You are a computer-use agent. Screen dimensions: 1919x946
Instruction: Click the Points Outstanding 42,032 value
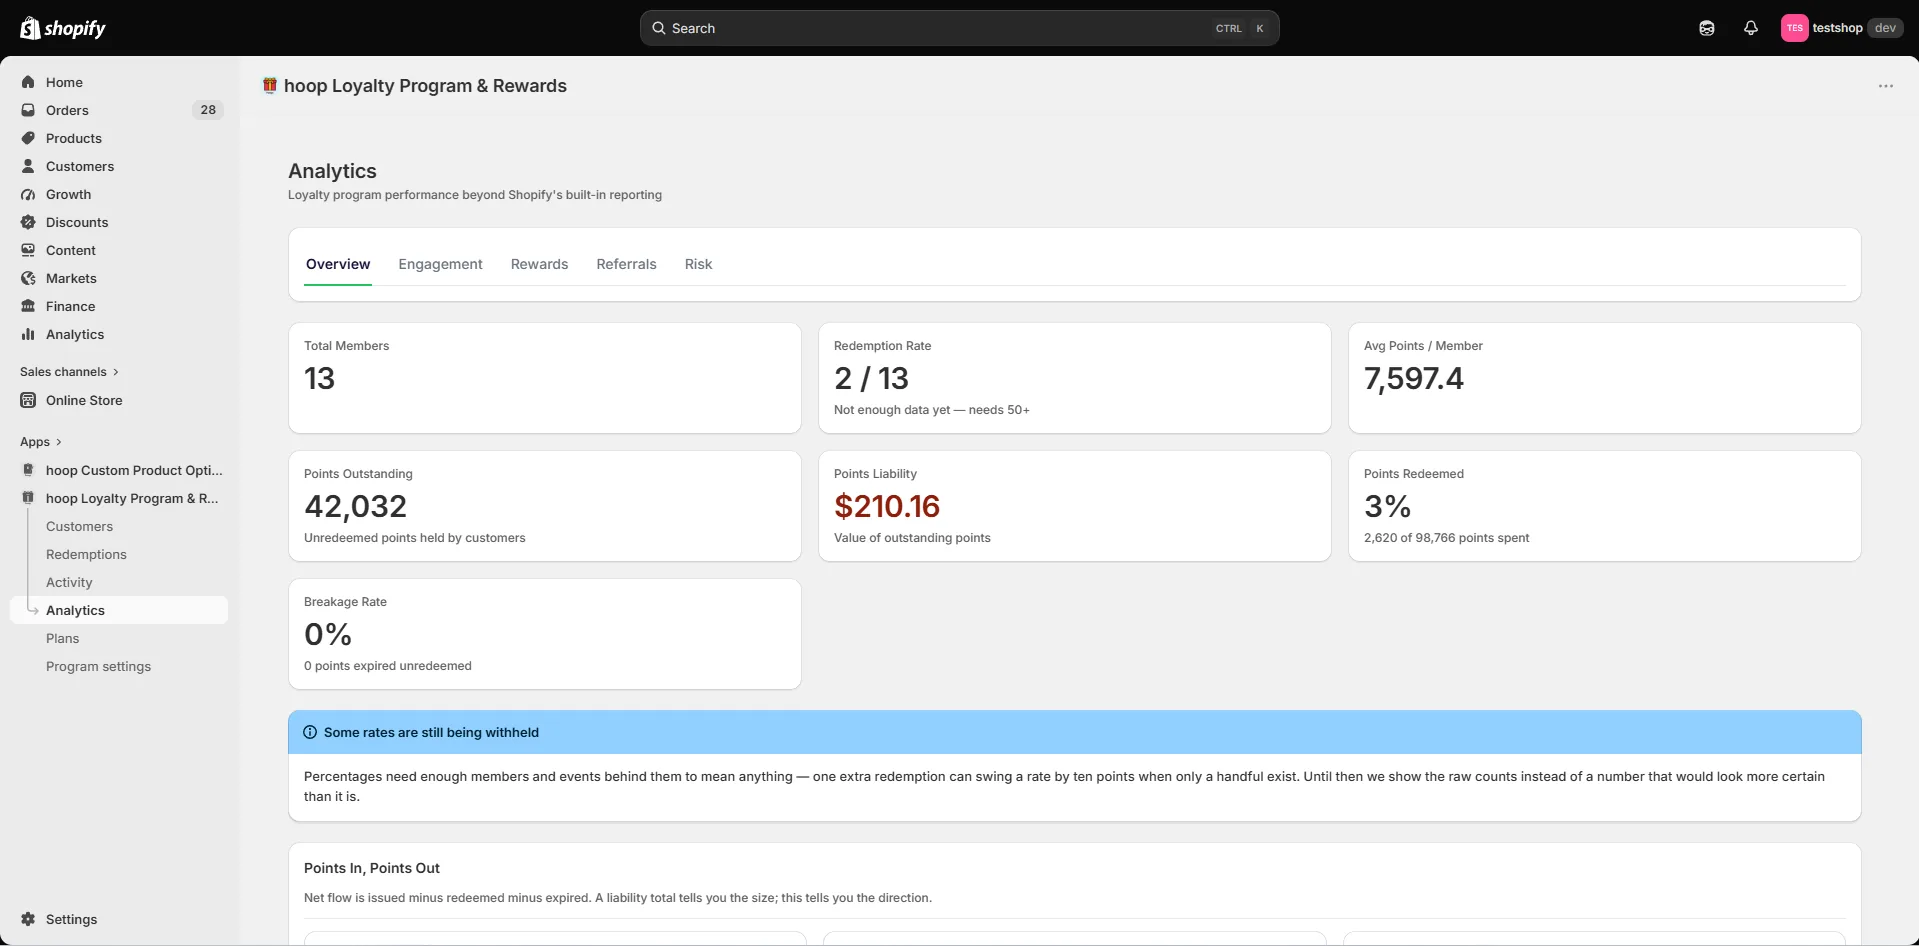(355, 506)
